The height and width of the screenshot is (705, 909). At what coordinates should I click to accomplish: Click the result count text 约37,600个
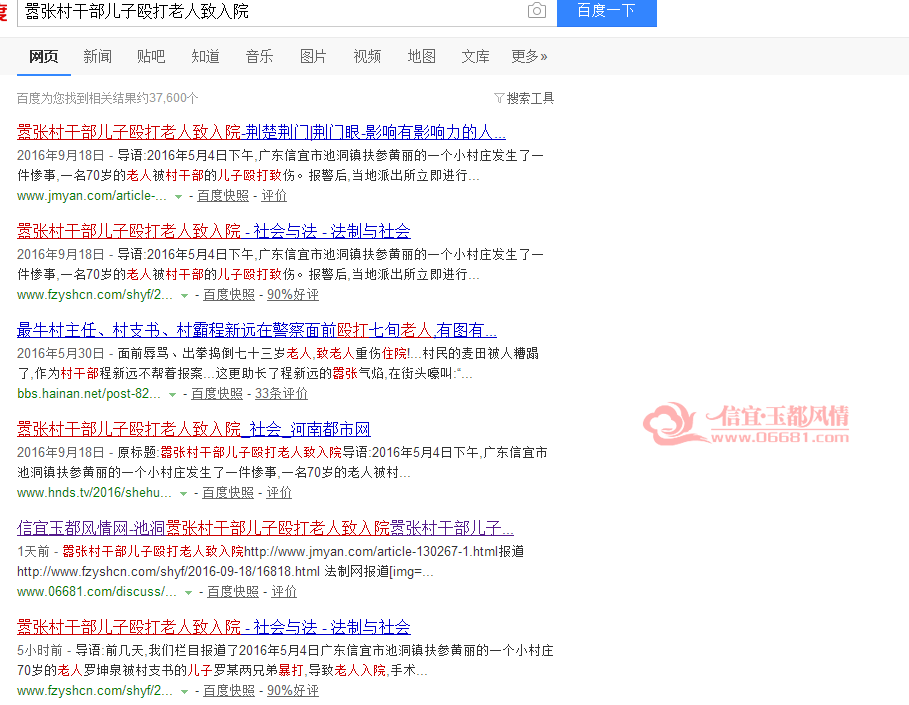pyautogui.click(x=168, y=98)
